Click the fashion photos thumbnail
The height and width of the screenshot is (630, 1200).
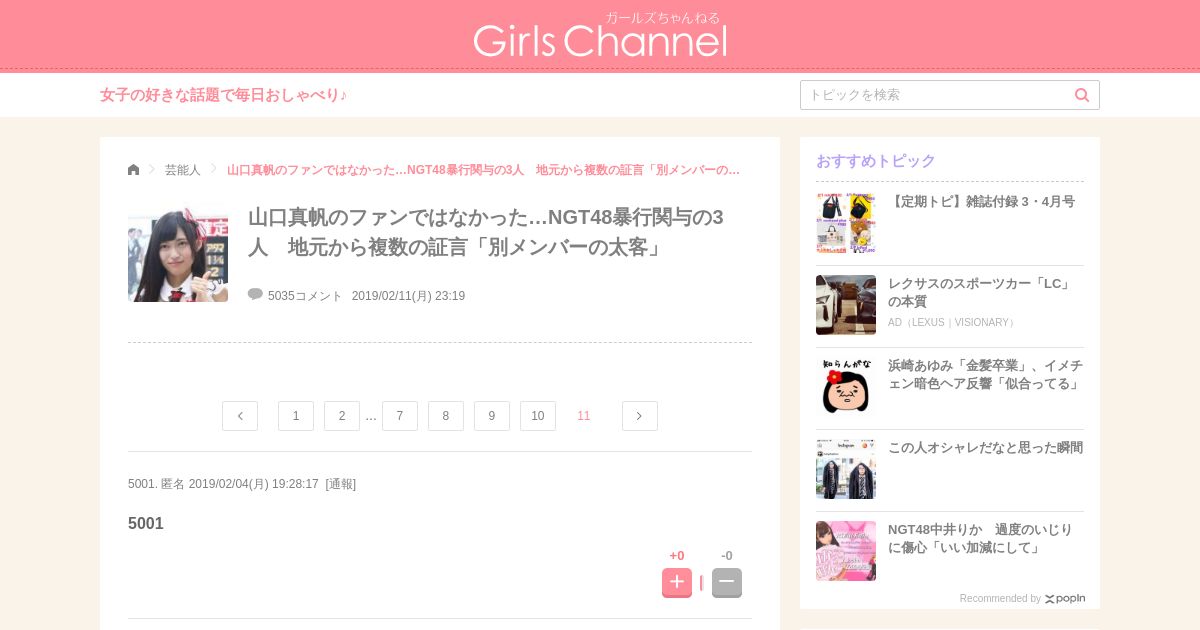(x=846, y=469)
